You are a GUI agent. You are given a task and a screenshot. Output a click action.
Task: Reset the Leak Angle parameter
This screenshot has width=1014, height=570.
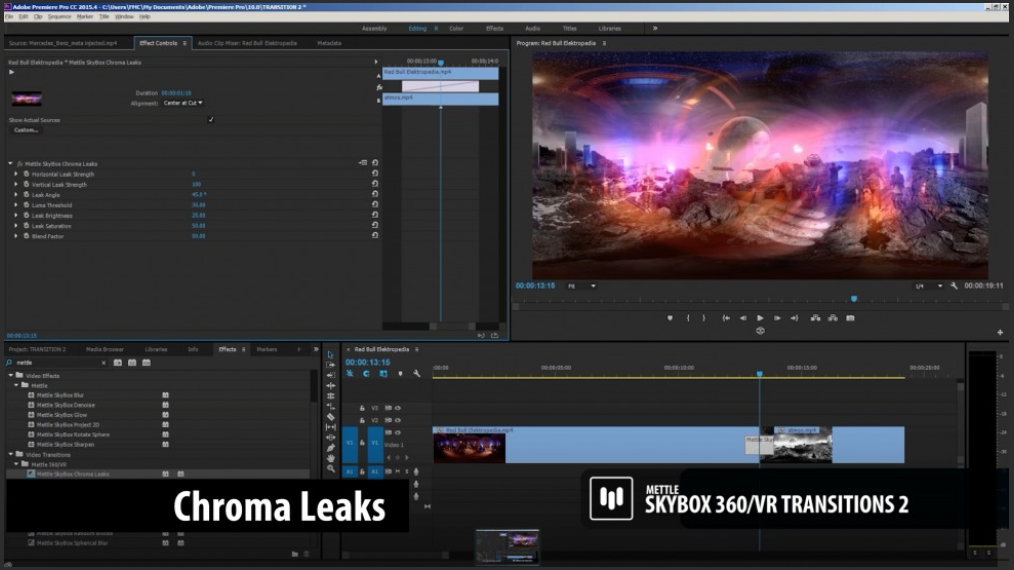pos(374,194)
